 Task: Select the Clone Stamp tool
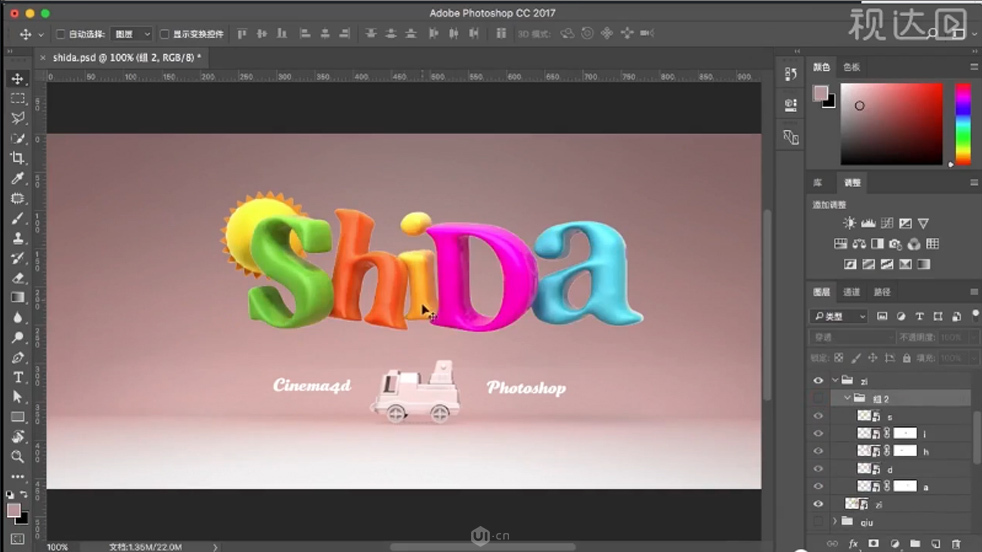pyautogui.click(x=18, y=238)
